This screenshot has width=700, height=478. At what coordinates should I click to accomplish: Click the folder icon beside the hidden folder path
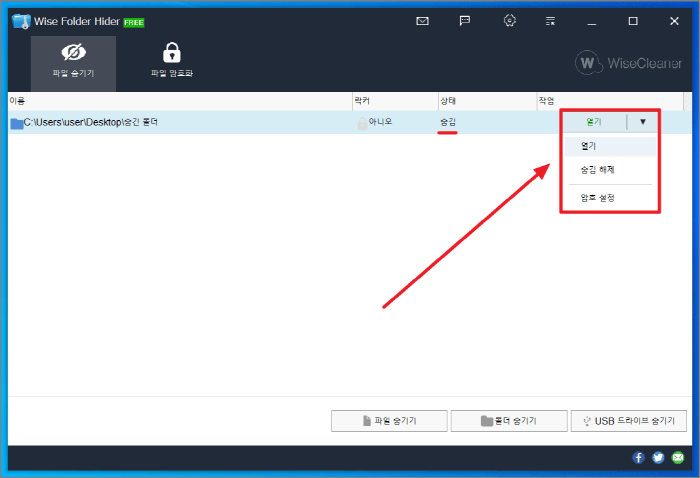coord(17,123)
